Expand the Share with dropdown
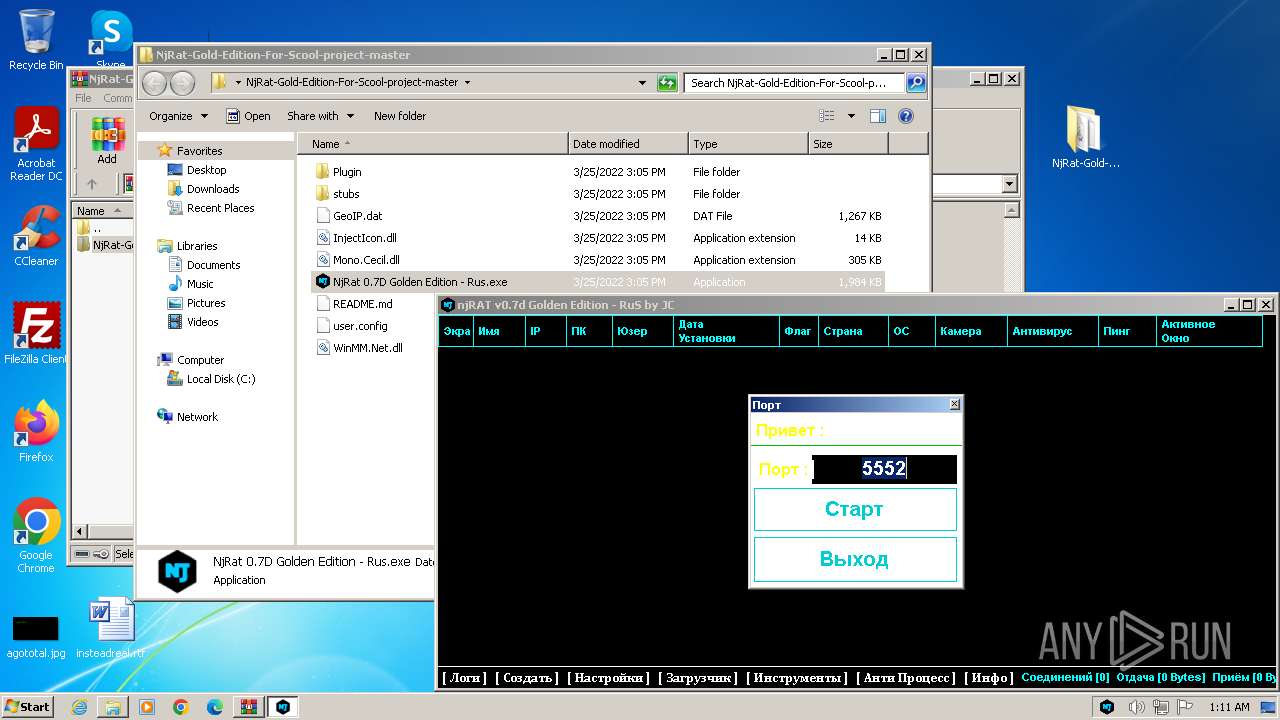 tap(320, 116)
